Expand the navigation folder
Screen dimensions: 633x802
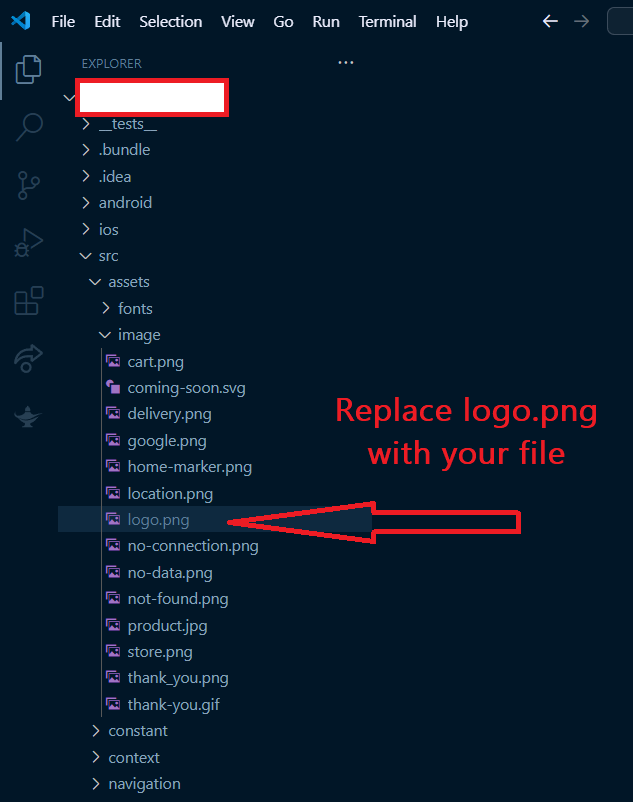point(144,784)
